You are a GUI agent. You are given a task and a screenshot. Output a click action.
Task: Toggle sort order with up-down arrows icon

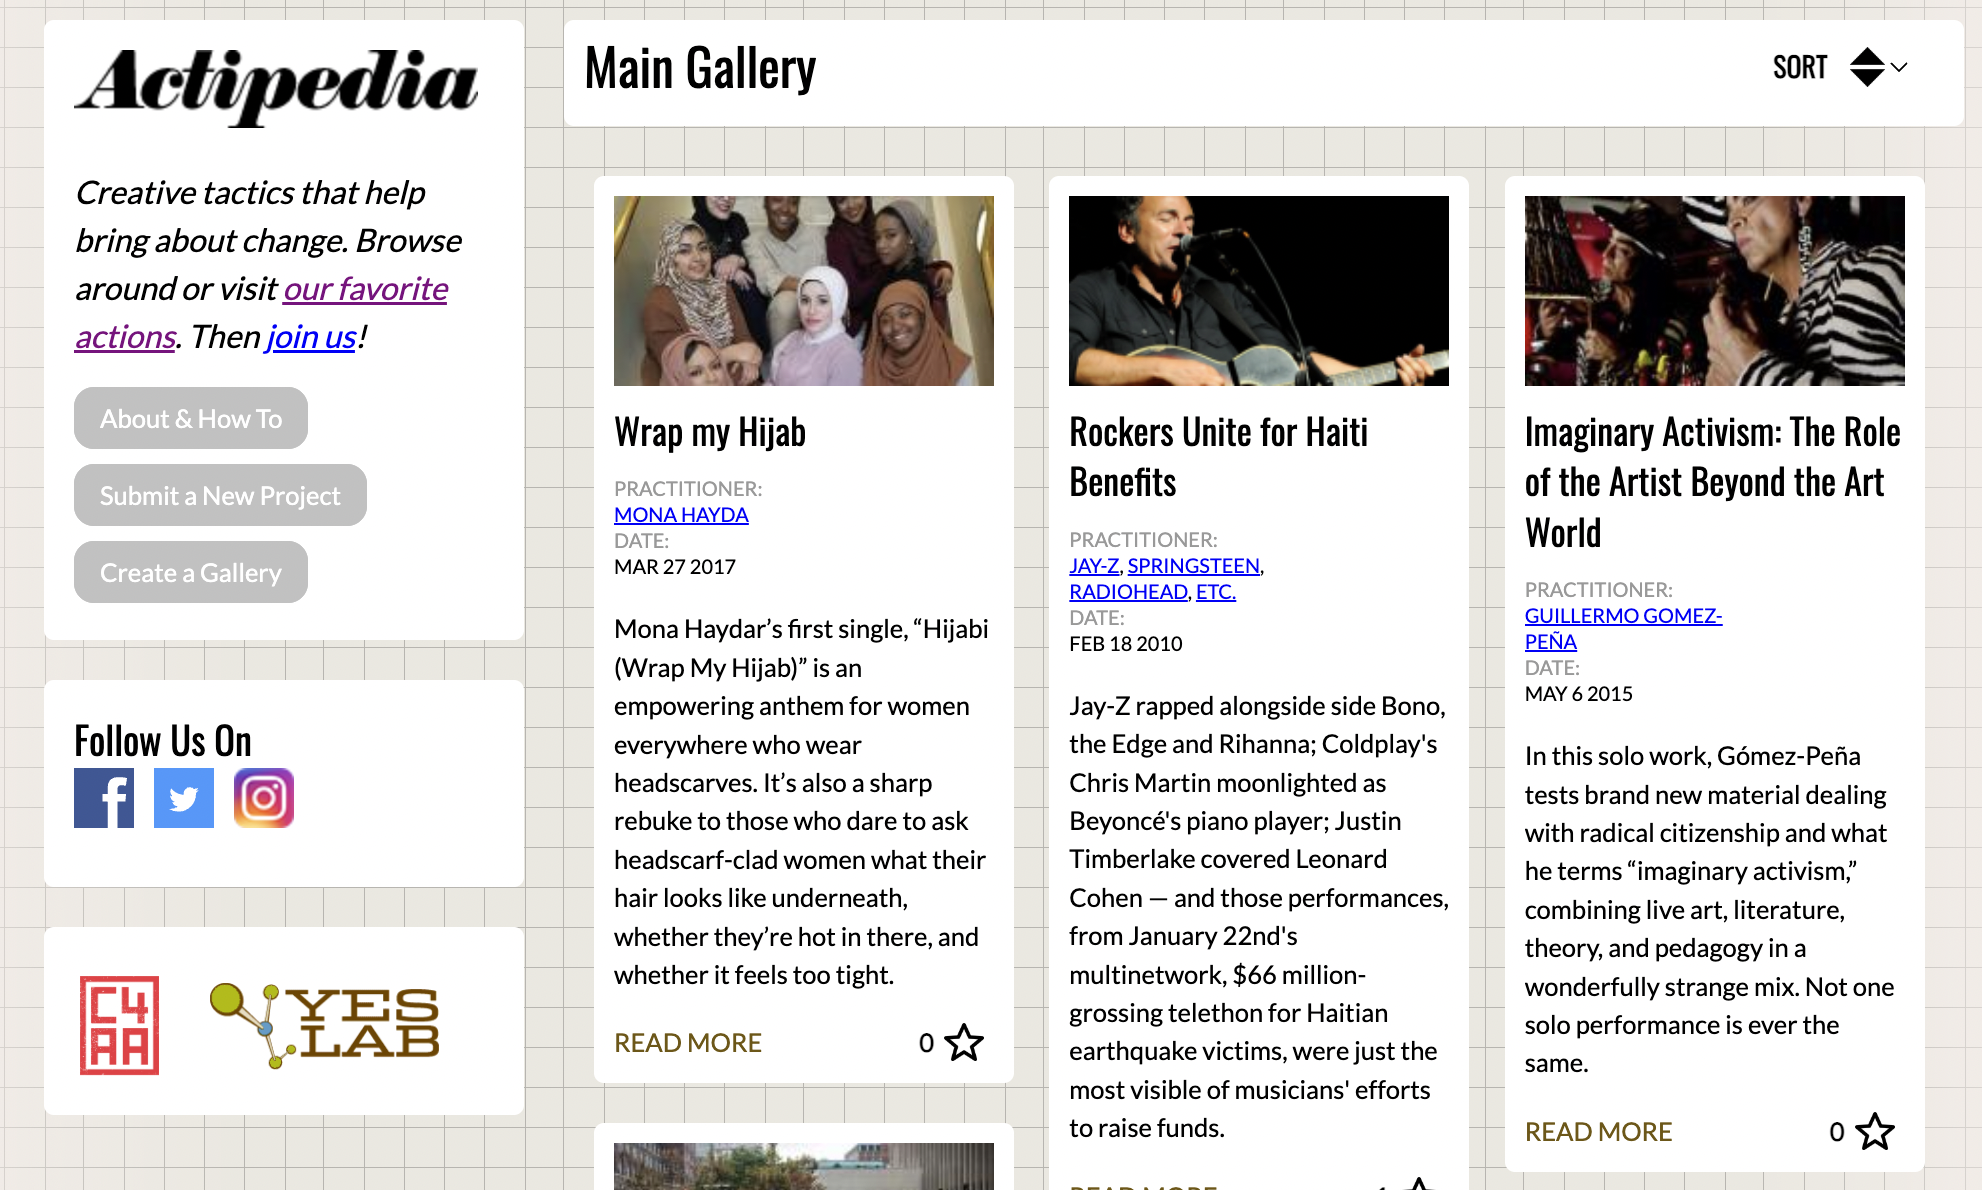point(1866,67)
